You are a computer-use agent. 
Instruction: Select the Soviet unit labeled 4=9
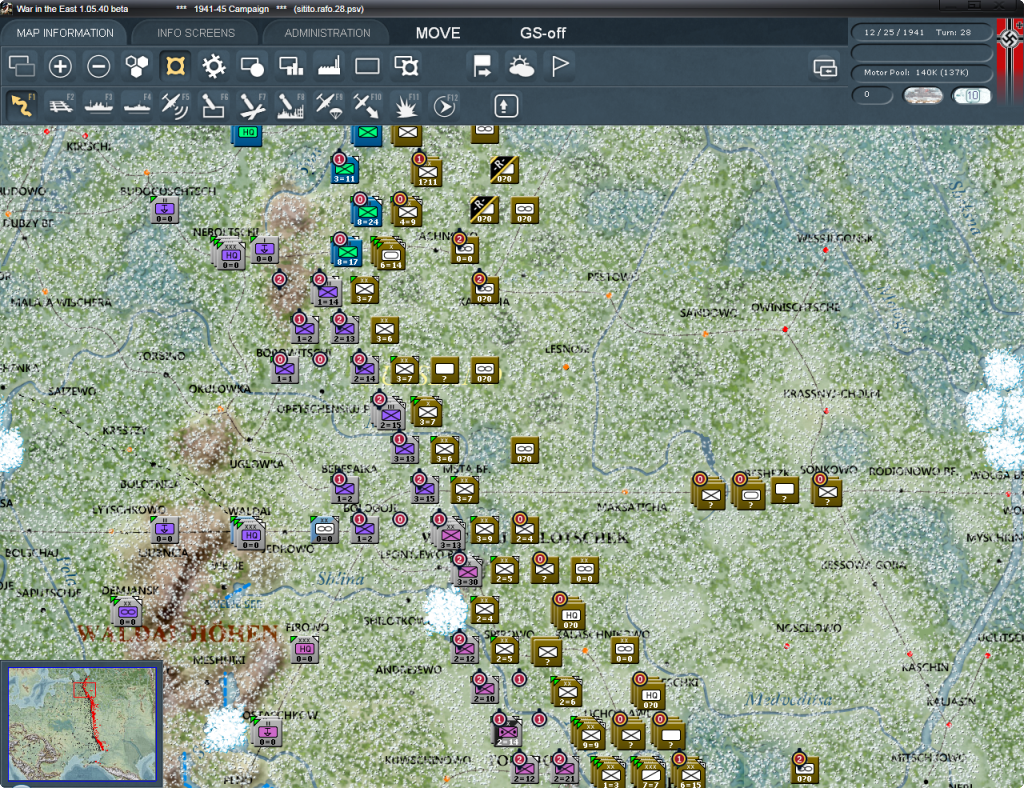(x=408, y=213)
